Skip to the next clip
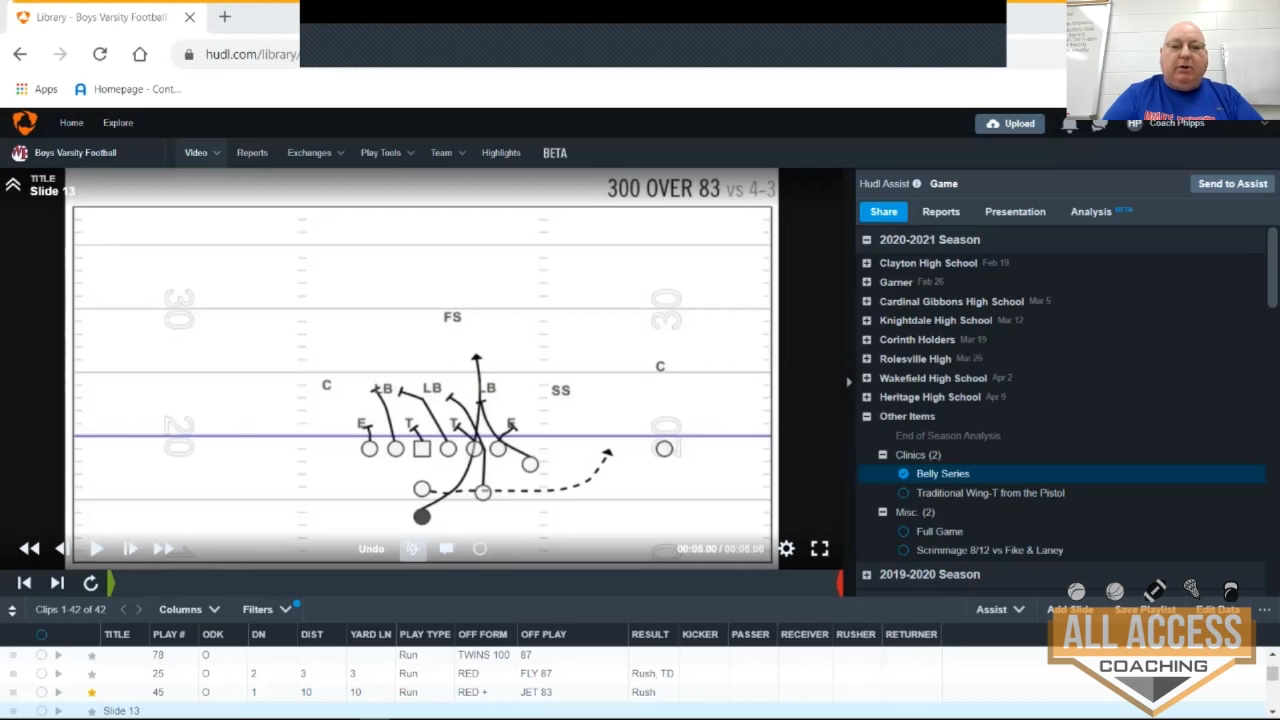Image resolution: width=1280 pixels, height=720 pixels. point(57,583)
